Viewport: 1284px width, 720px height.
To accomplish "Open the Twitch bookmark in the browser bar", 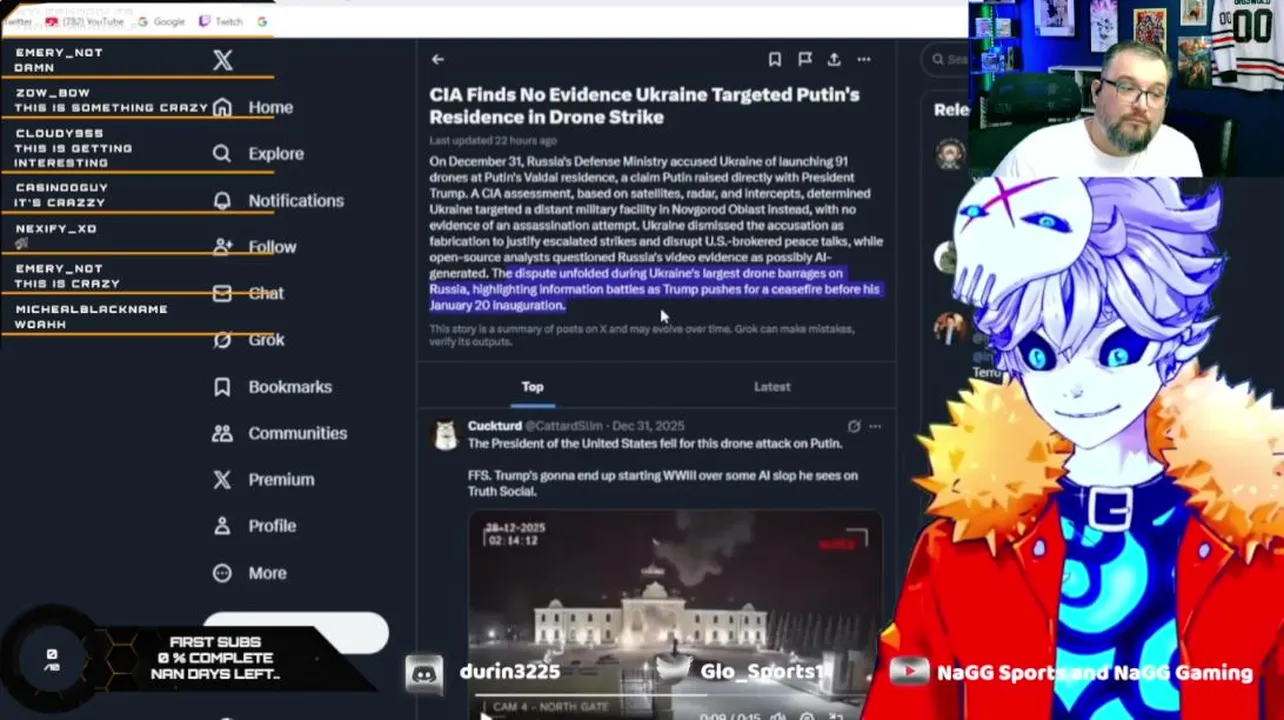I will pos(220,21).
